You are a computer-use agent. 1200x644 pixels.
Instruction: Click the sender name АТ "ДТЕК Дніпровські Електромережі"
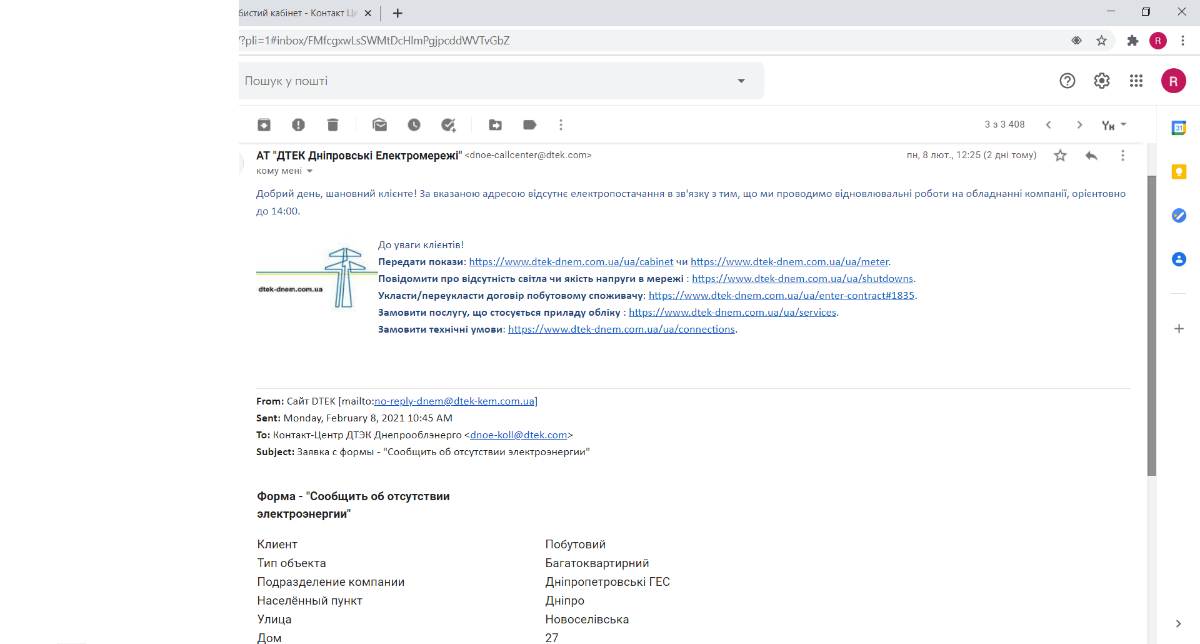point(359,155)
